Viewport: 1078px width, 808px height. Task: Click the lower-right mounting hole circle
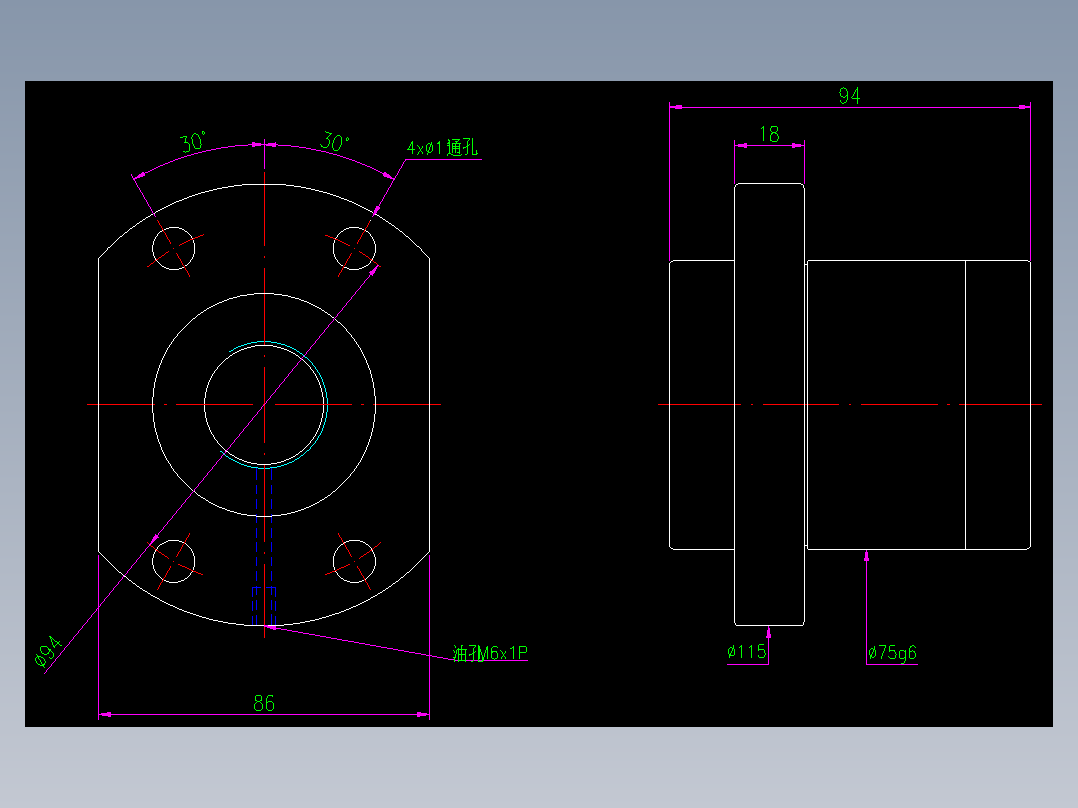point(354,561)
